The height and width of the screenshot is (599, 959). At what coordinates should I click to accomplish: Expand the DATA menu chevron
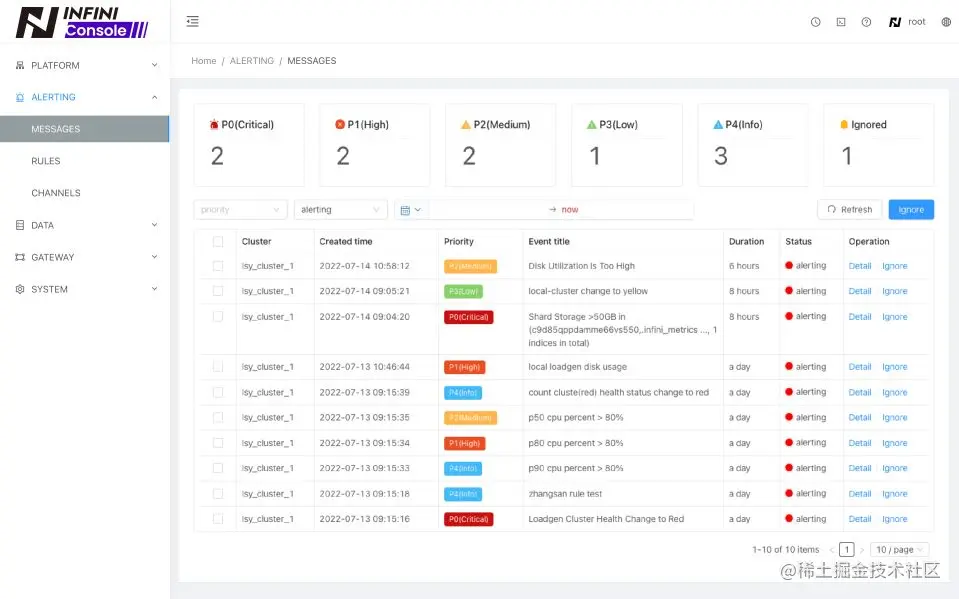click(154, 225)
